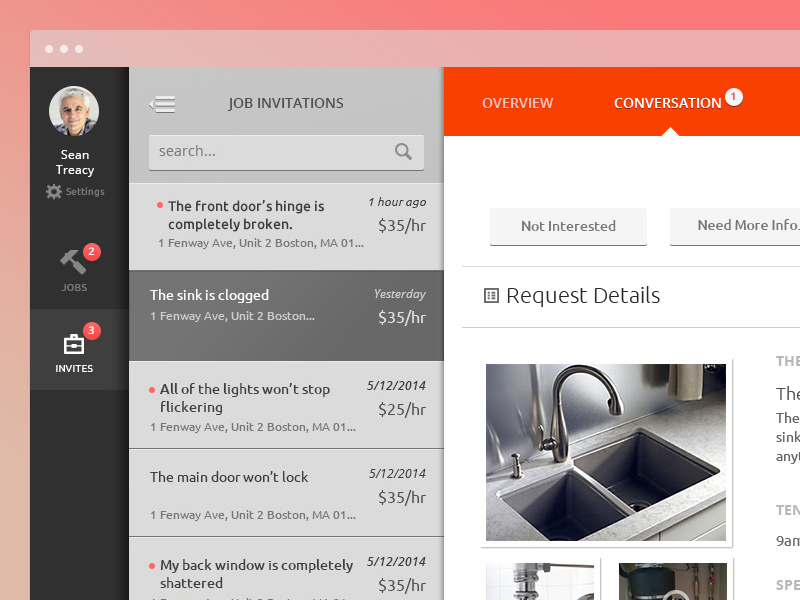Click inside the search field

[270, 151]
